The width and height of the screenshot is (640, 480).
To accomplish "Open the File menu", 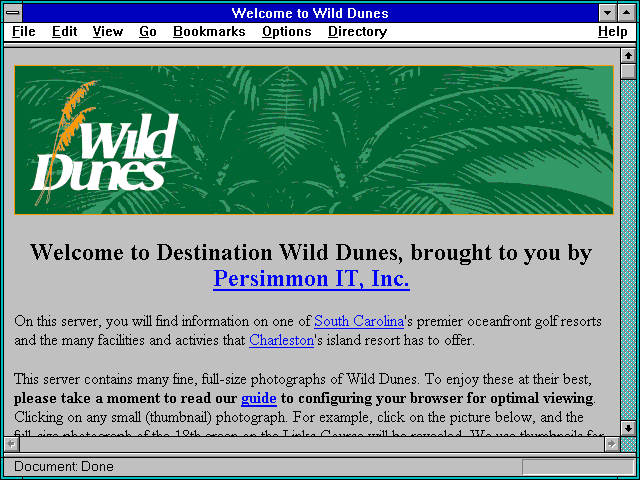I will (24, 32).
